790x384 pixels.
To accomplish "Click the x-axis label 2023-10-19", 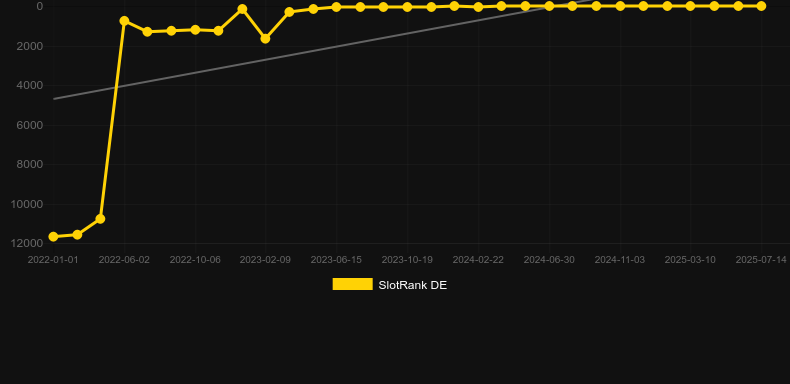I will click(x=407, y=260).
